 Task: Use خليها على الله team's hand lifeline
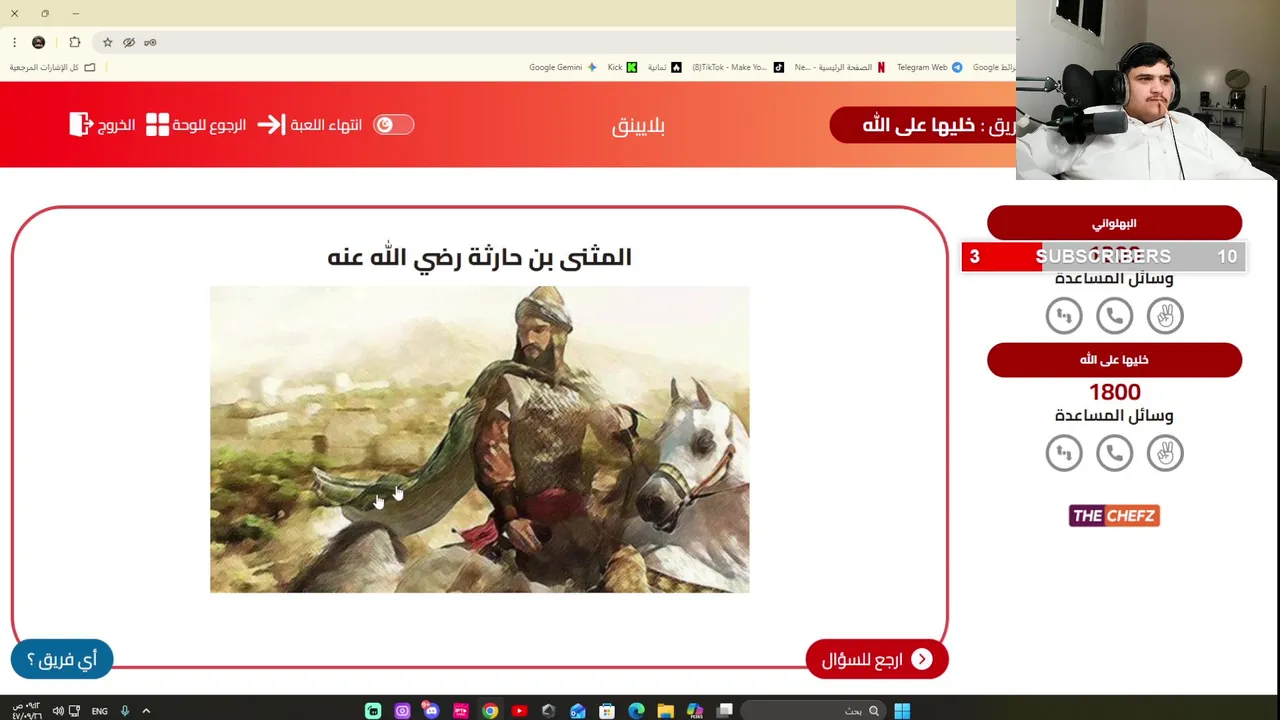1165,453
